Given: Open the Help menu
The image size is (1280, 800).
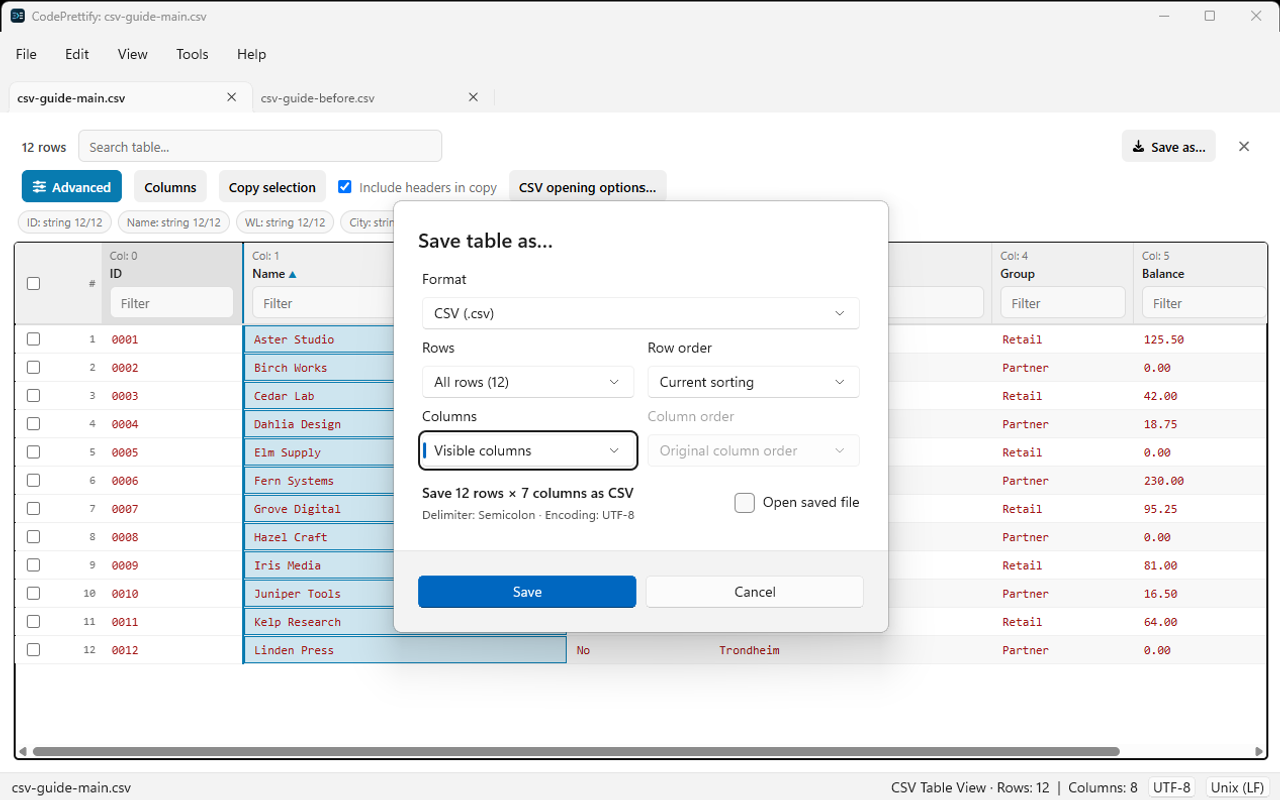Looking at the screenshot, I should [252, 54].
